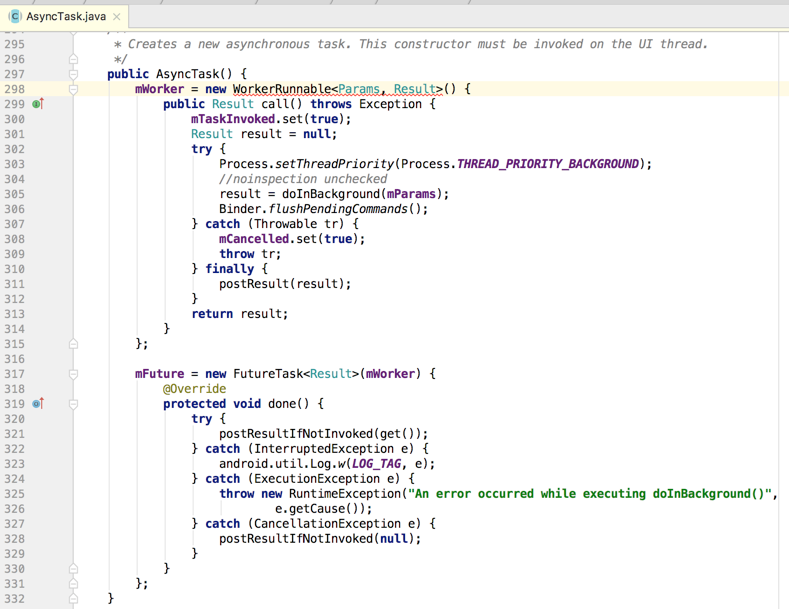
Task: Collapse the FutureTask fold on line 317
Action: coord(73,374)
